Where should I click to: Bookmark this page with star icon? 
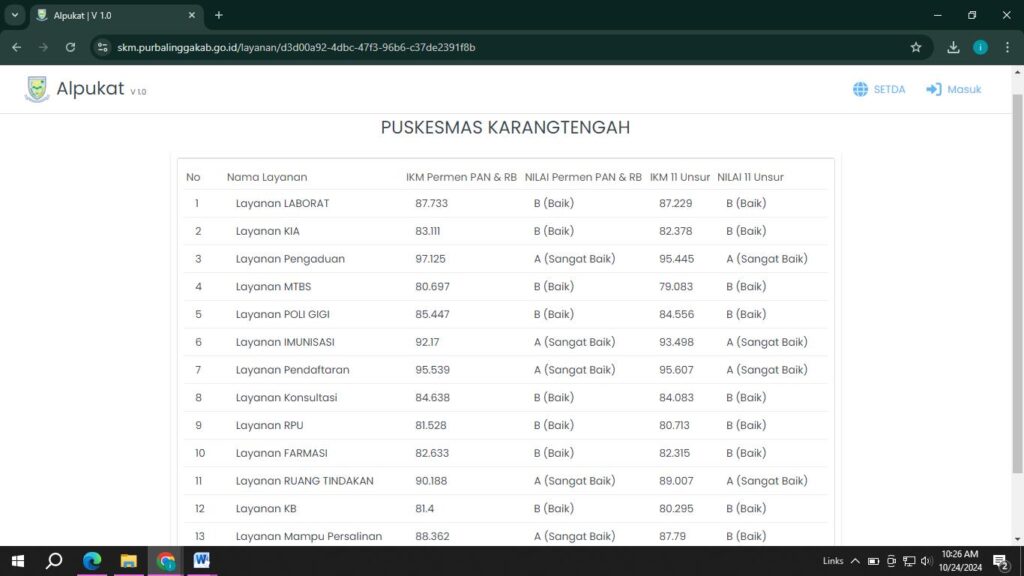[916, 47]
